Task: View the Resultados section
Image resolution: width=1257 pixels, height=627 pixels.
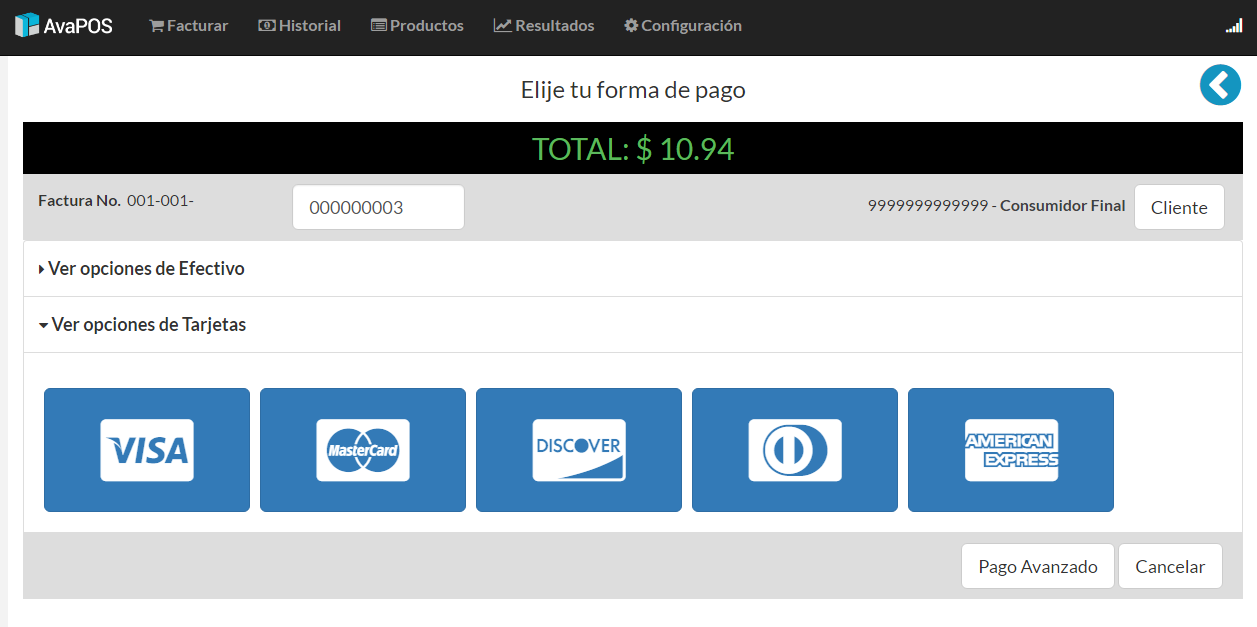Action: pos(544,26)
